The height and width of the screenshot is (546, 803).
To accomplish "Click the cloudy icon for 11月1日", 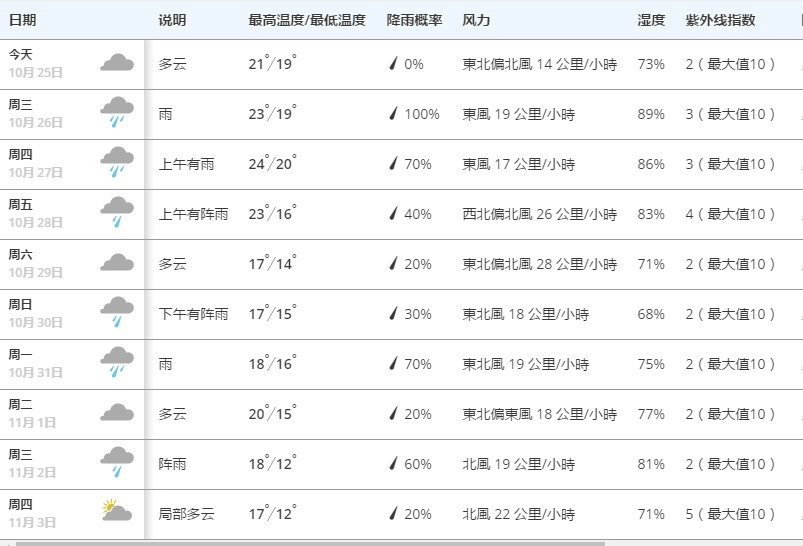I will pyautogui.click(x=117, y=413).
